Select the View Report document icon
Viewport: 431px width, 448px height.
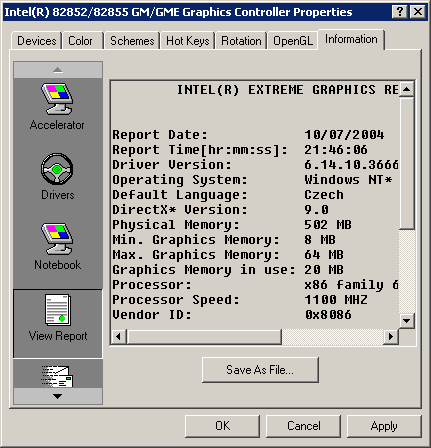point(58,310)
